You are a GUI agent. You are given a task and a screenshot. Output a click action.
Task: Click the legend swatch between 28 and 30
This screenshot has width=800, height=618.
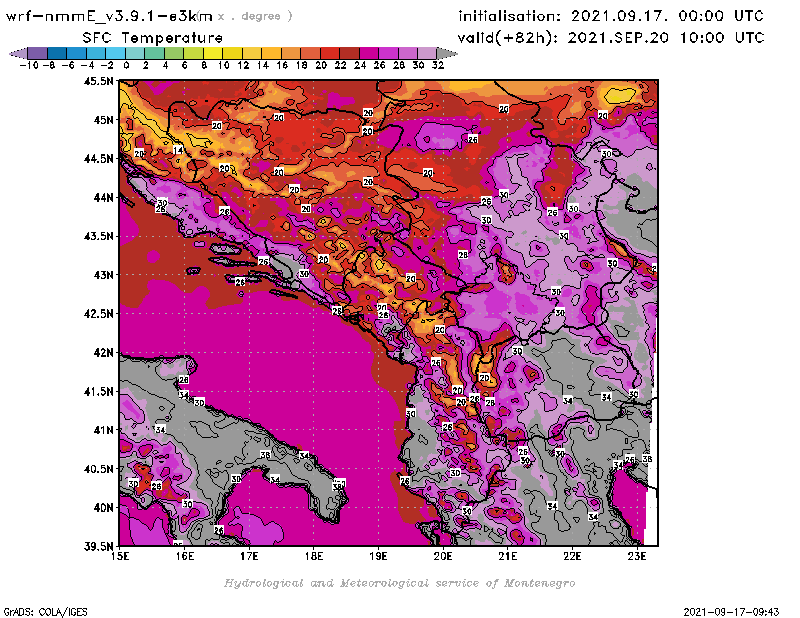[408, 53]
